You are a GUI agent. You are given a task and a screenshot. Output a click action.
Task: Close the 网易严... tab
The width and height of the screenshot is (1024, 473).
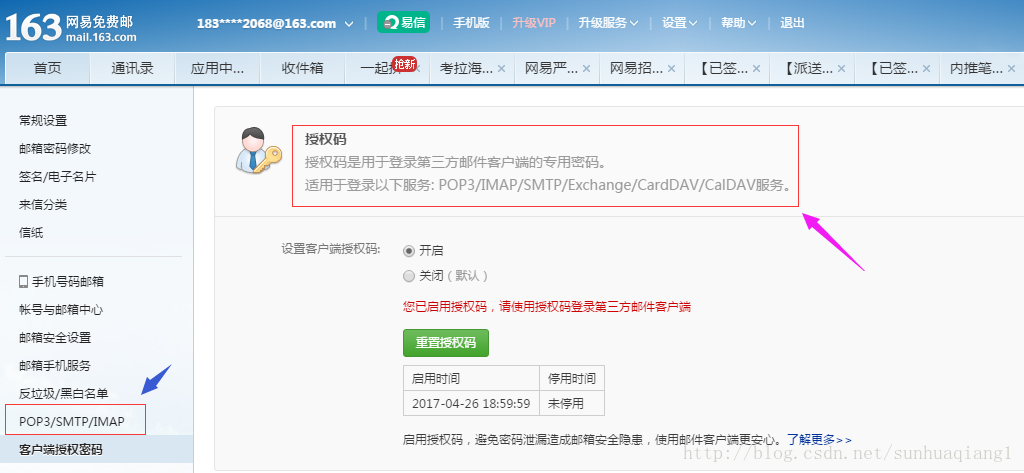coord(586,68)
